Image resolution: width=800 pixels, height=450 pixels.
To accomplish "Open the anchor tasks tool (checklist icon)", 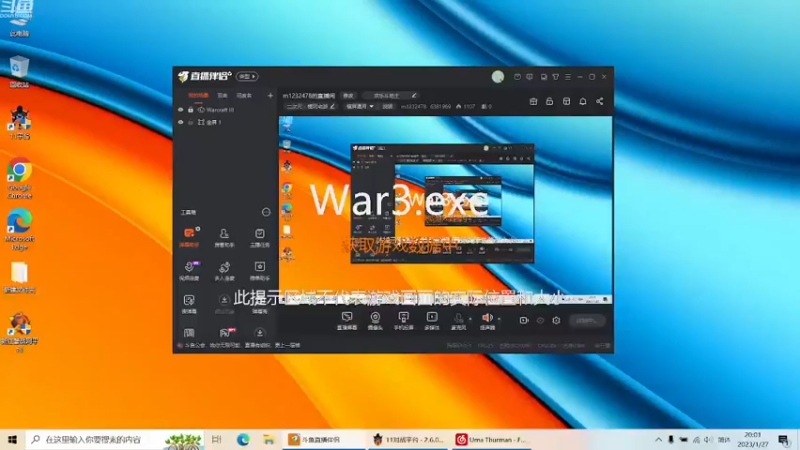I will pyautogui.click(x=260, y=237).
